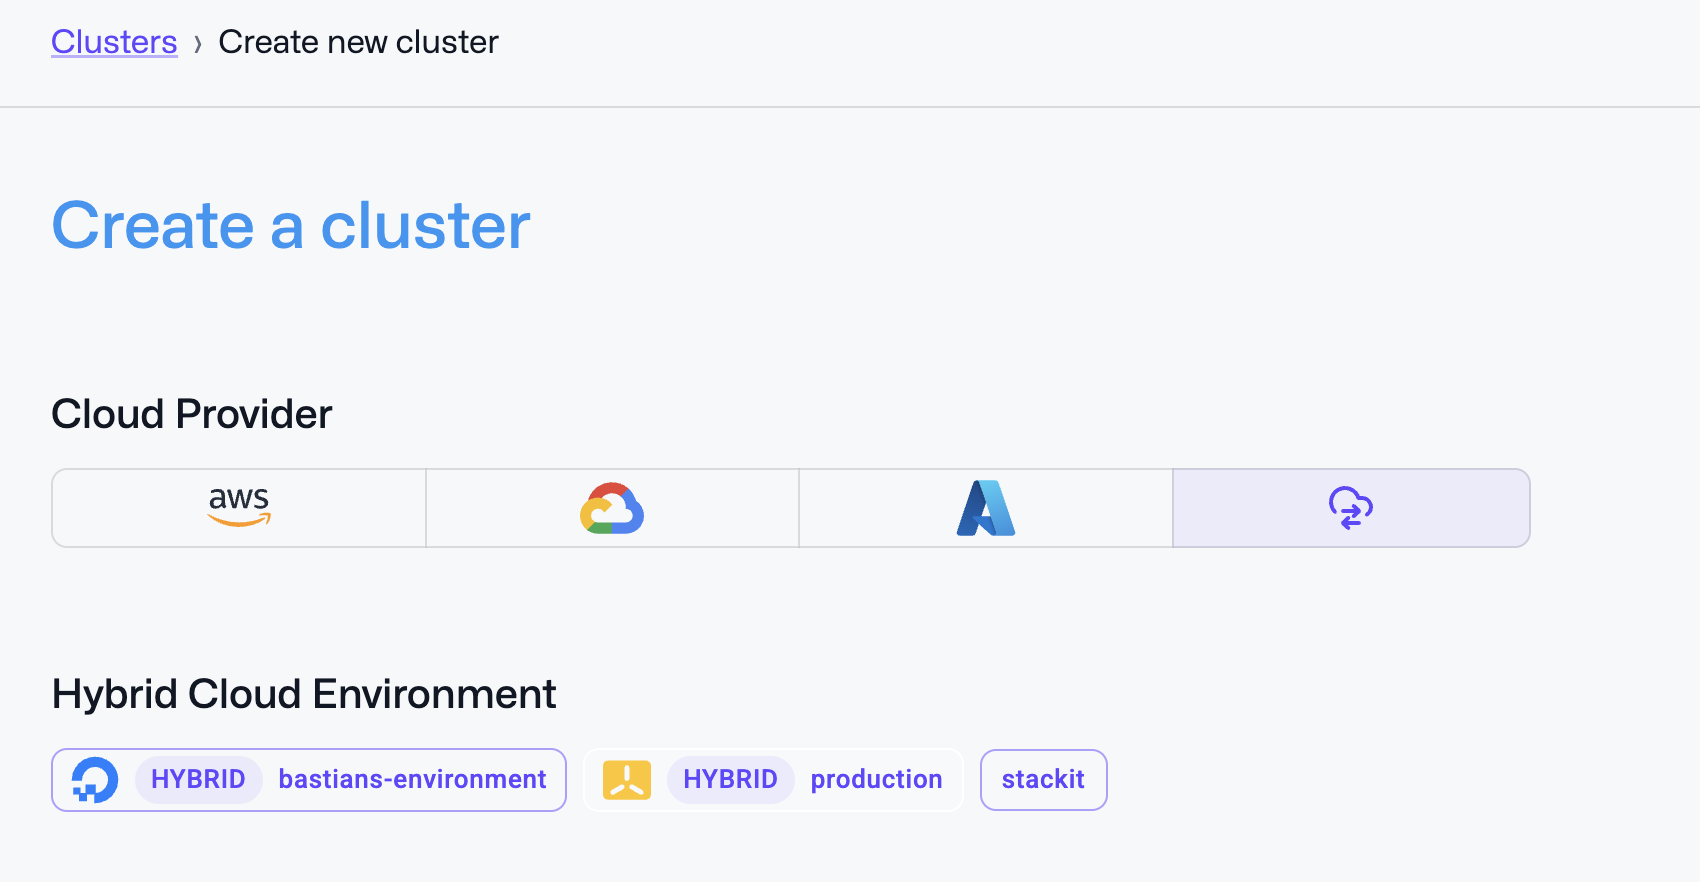Image resolution: width=1700 pixels, height=882 pixels.
Task: Click the HYBRID badge beside bastians-environment
Action: coord(199,779)
